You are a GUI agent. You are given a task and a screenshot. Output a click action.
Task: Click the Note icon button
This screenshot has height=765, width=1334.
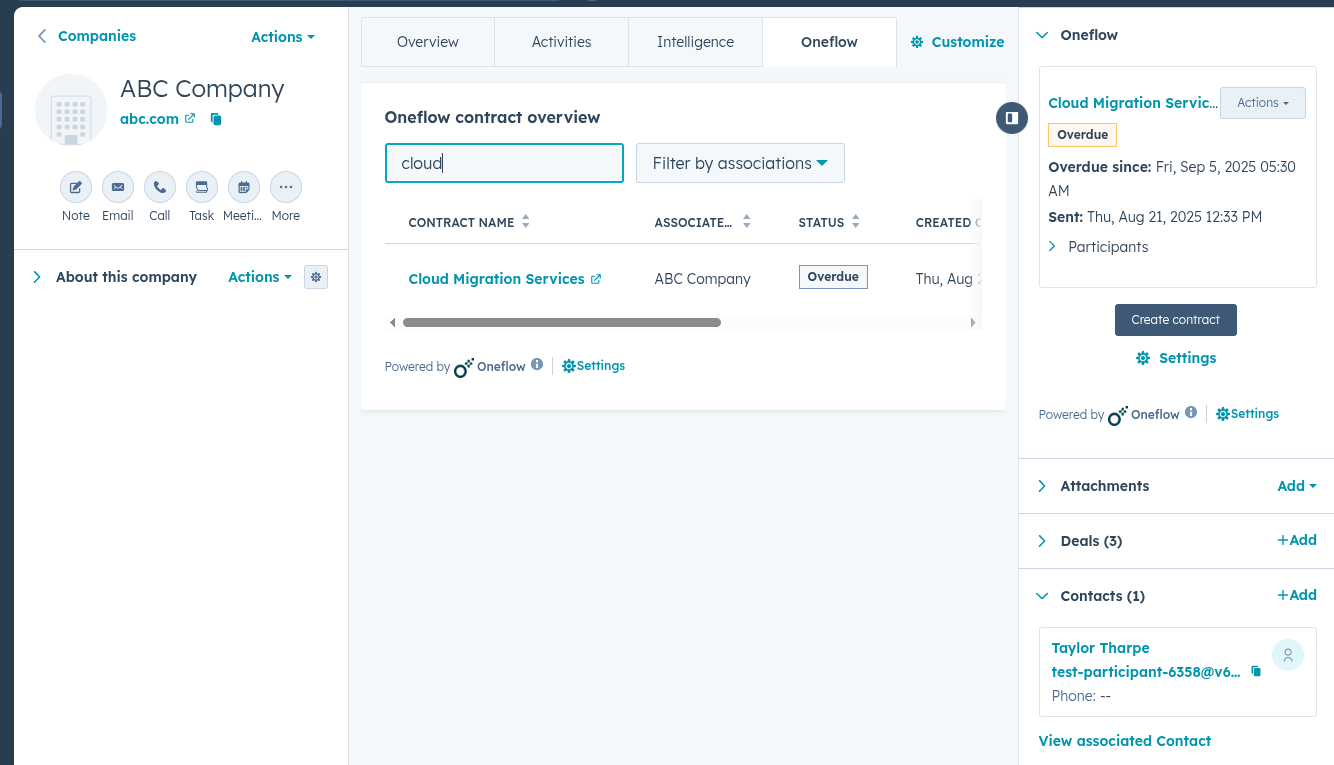click(x=76, y=187)
